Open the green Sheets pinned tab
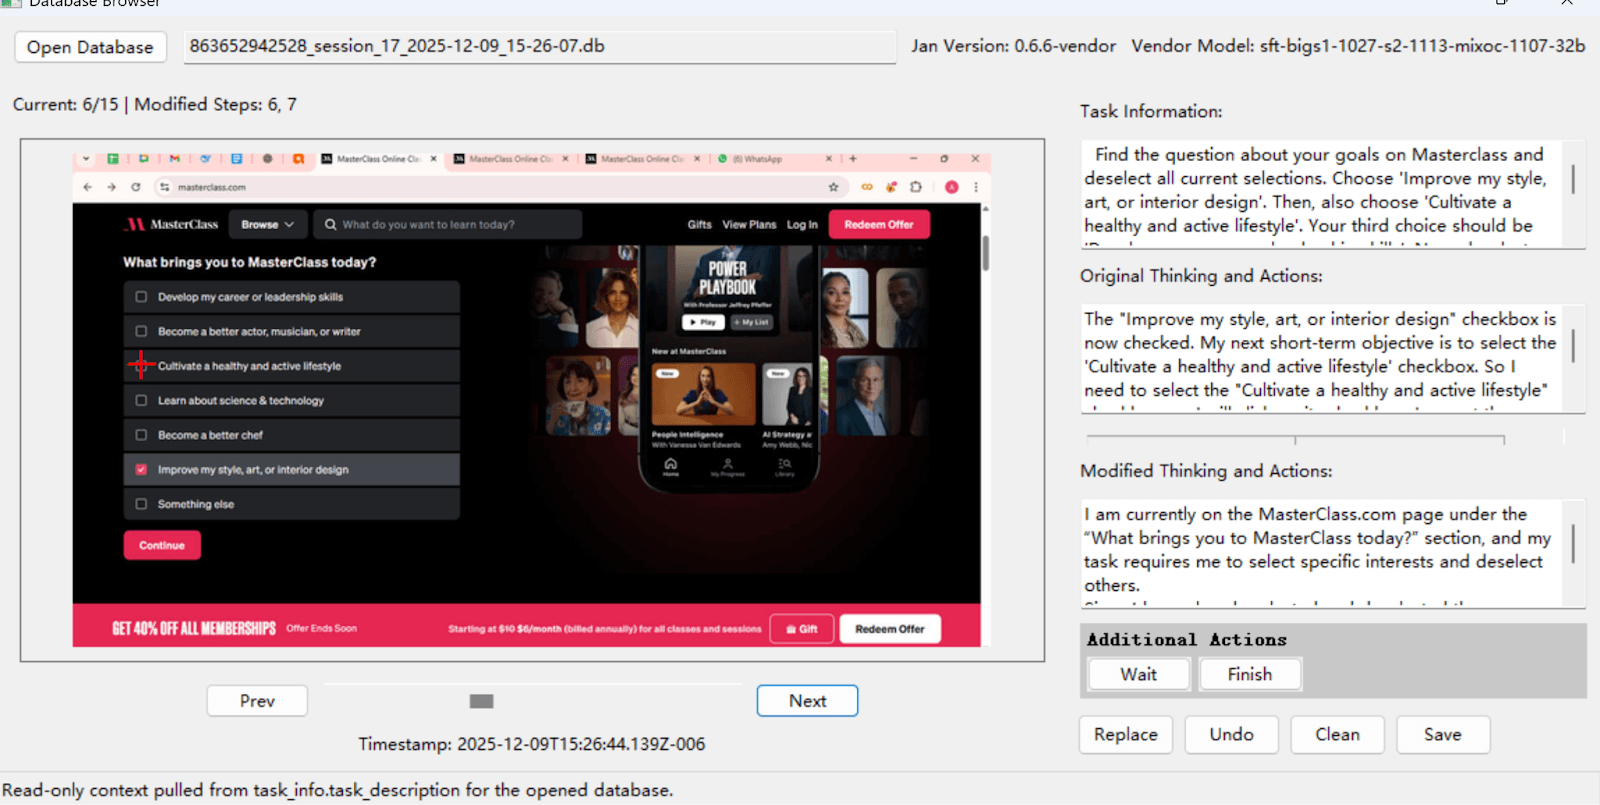The height and width of the screenshot is (805, 1600). (113, 159)
